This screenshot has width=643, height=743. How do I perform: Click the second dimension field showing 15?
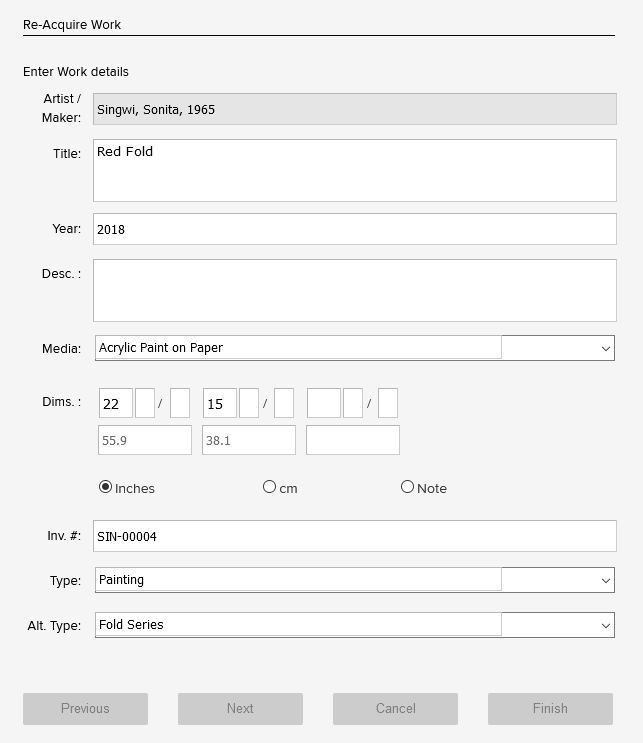(220, 404)
